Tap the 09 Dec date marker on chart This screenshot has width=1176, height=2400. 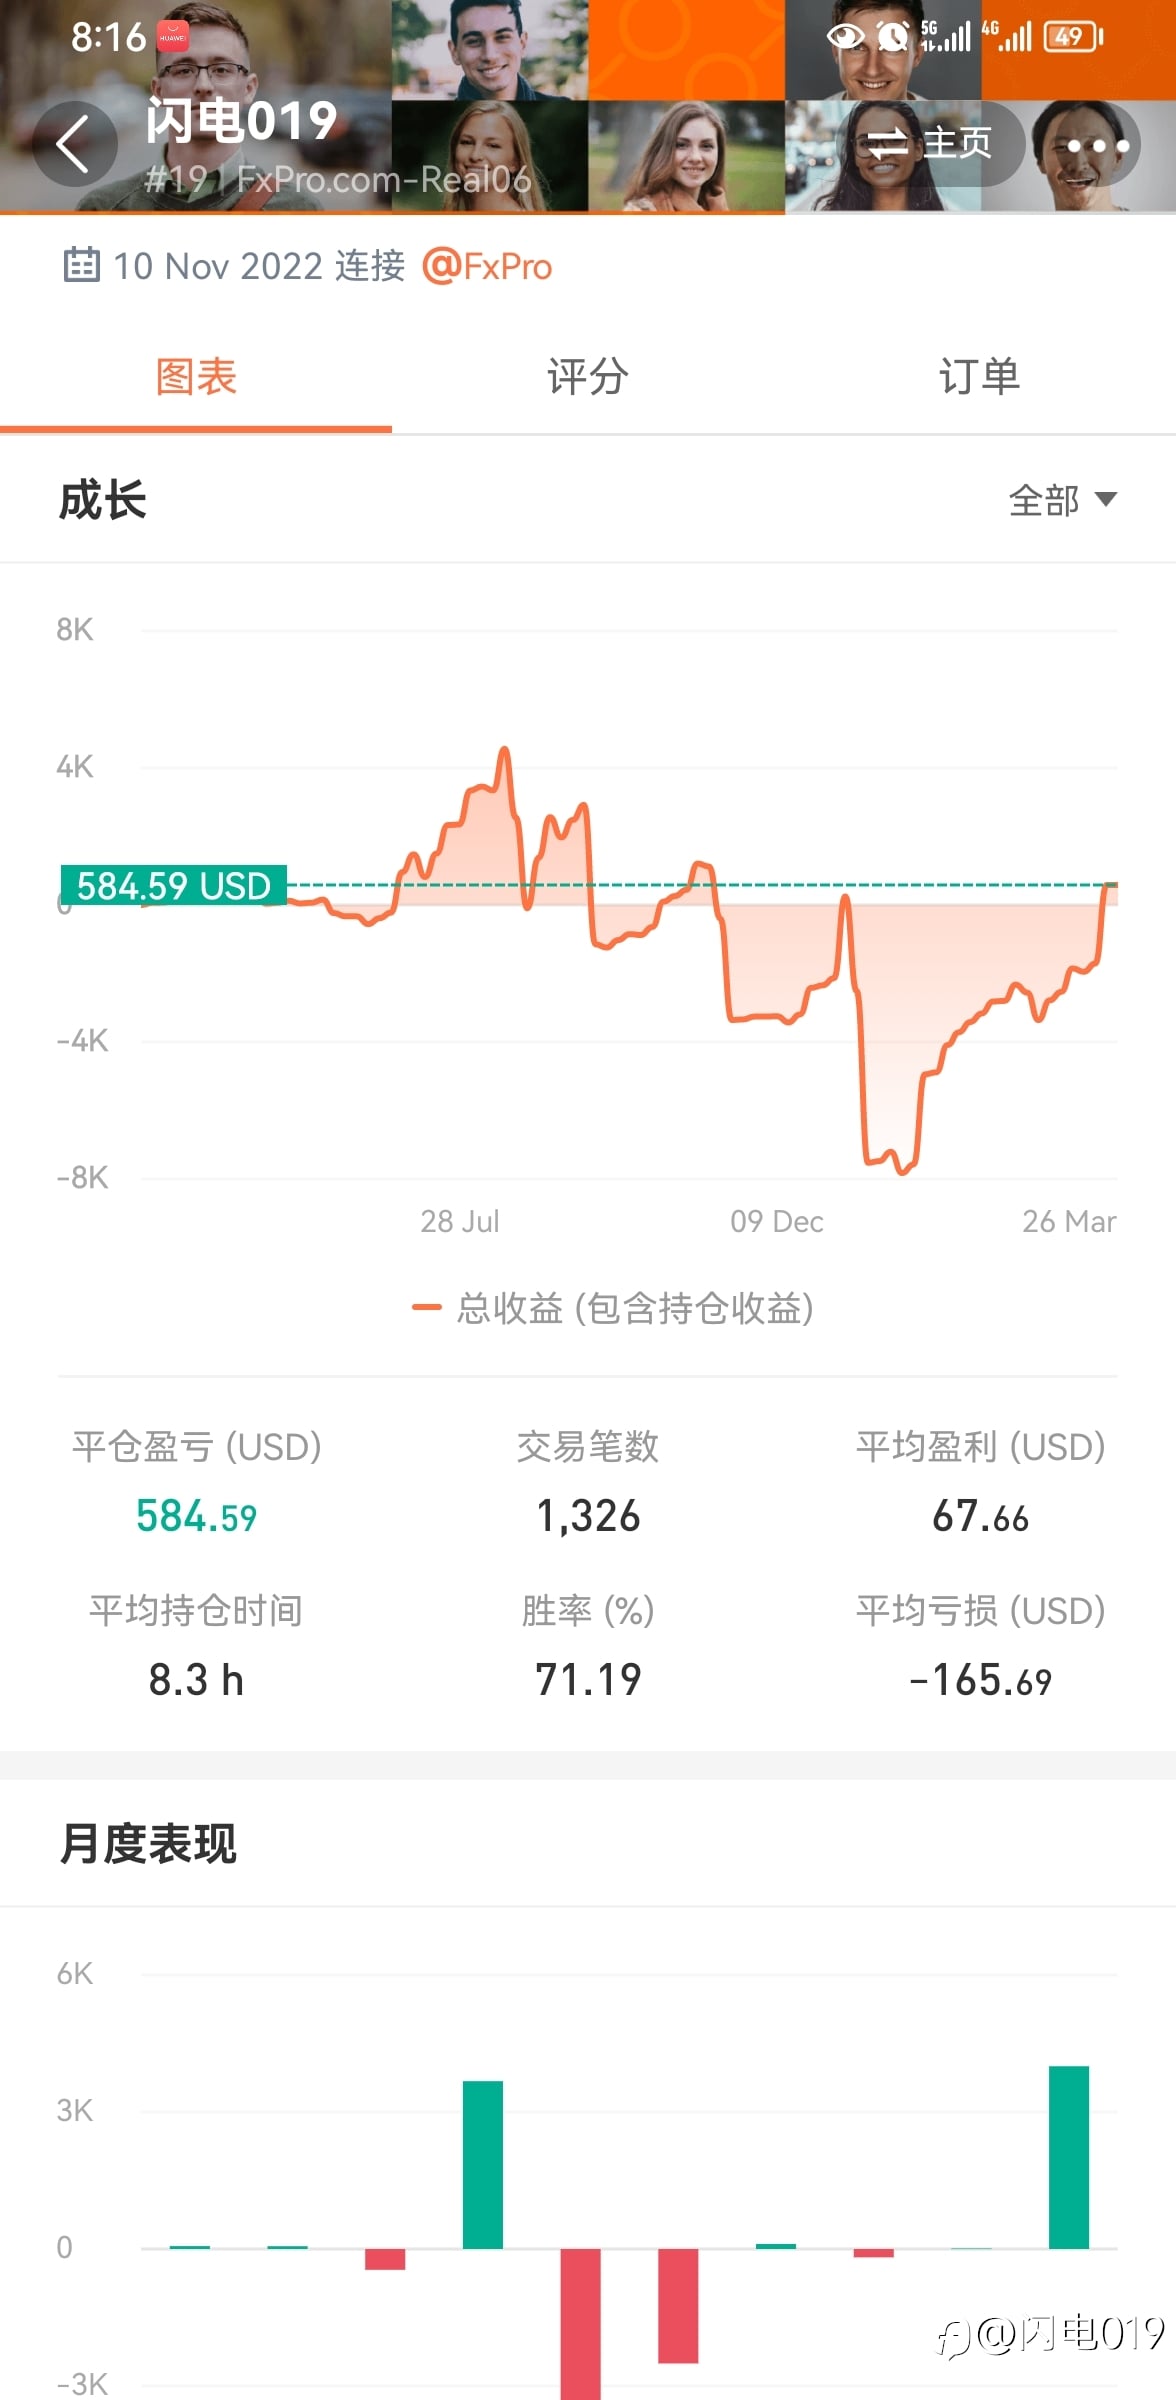tap(776, 1221)
